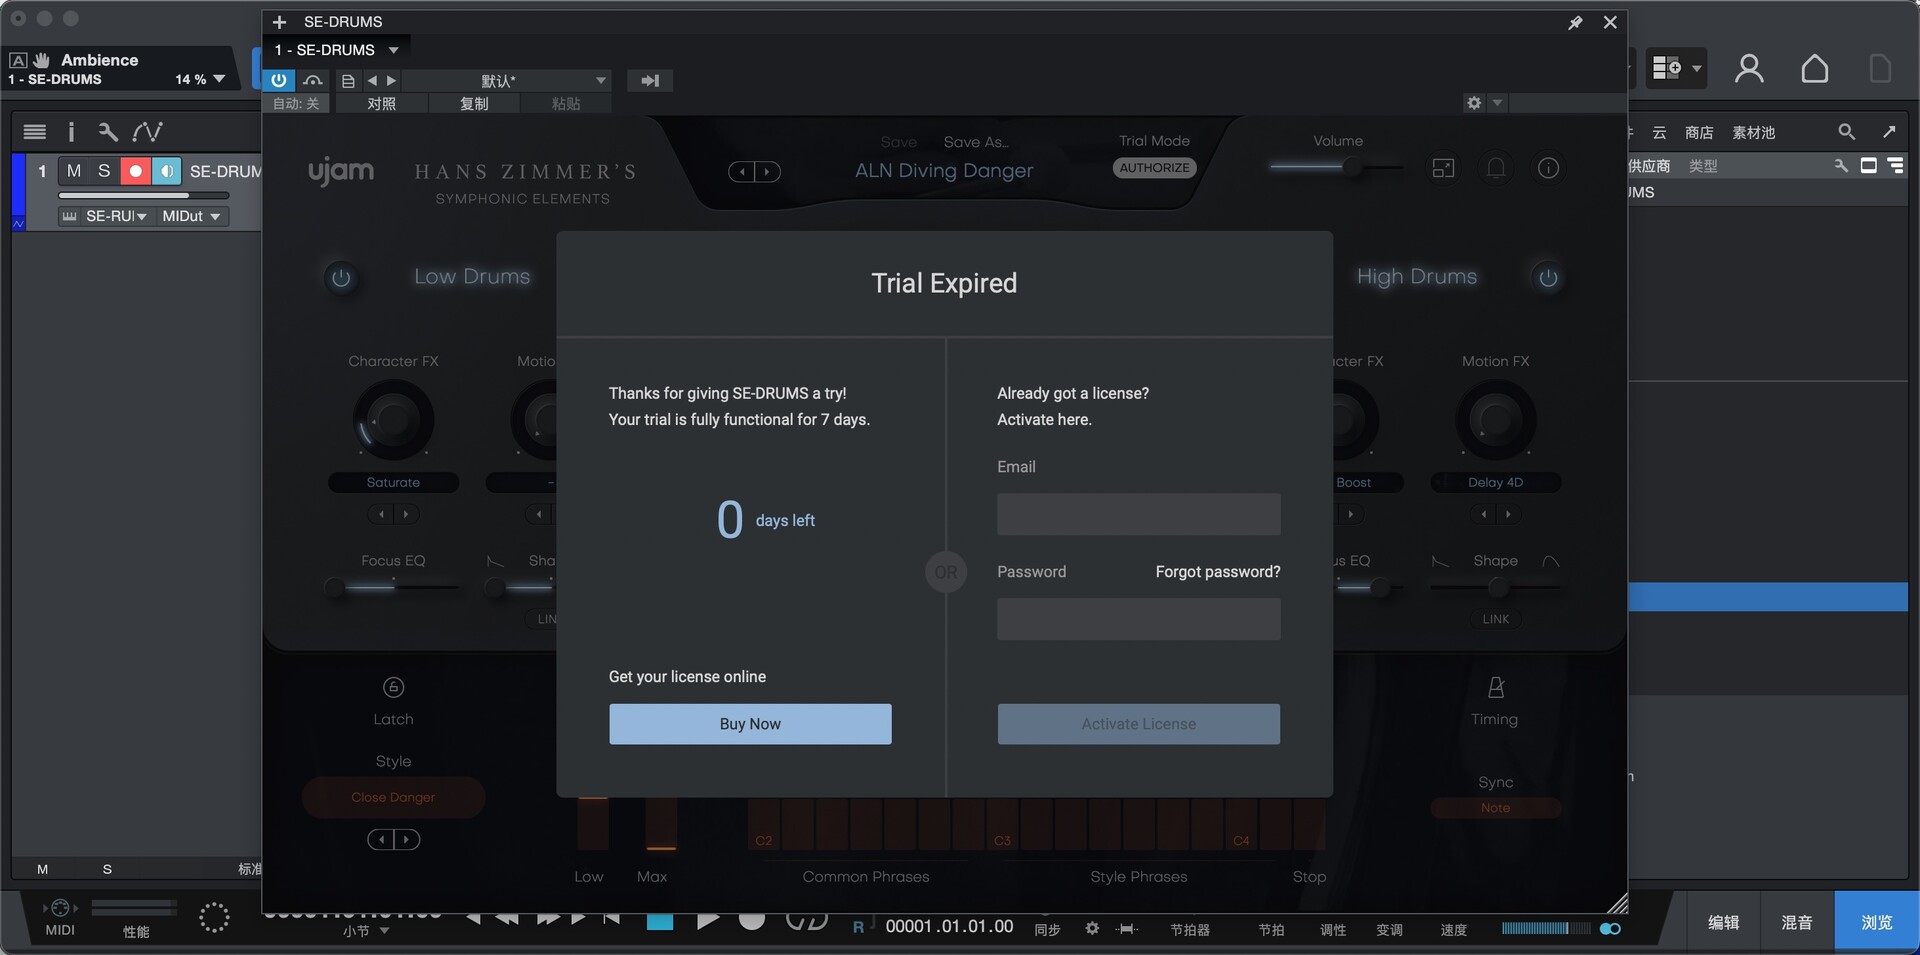Open the sidechain routing icon
This screenshot has height=955, width=1920.
pos(313,80)
